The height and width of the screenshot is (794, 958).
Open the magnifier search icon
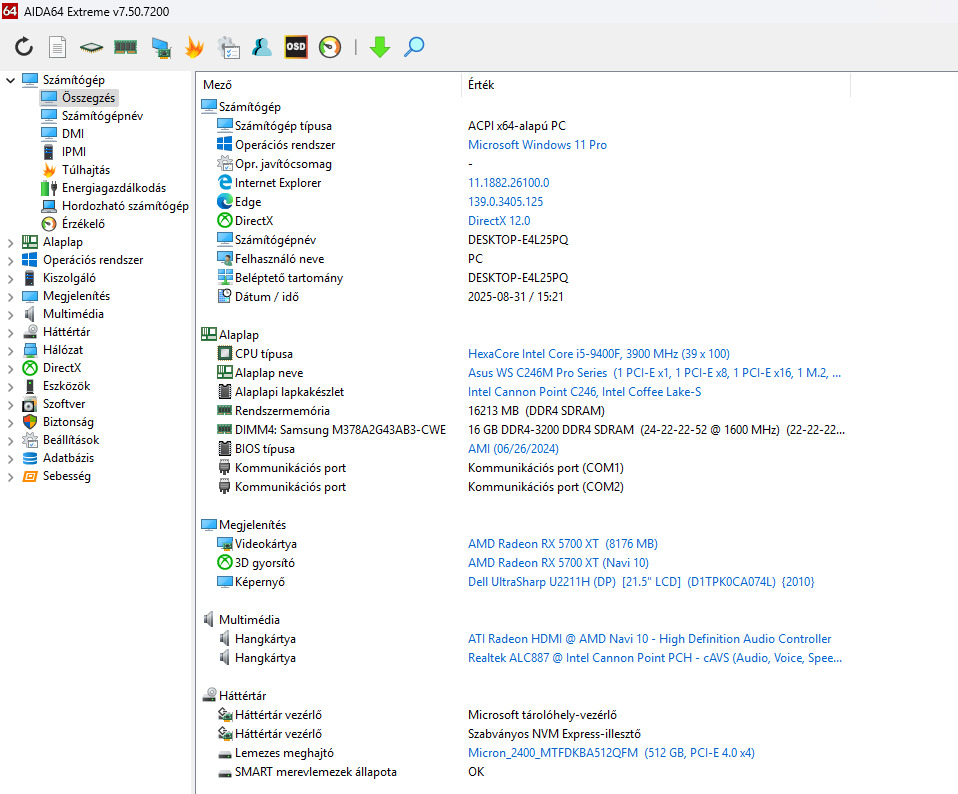tap(414, 47)
